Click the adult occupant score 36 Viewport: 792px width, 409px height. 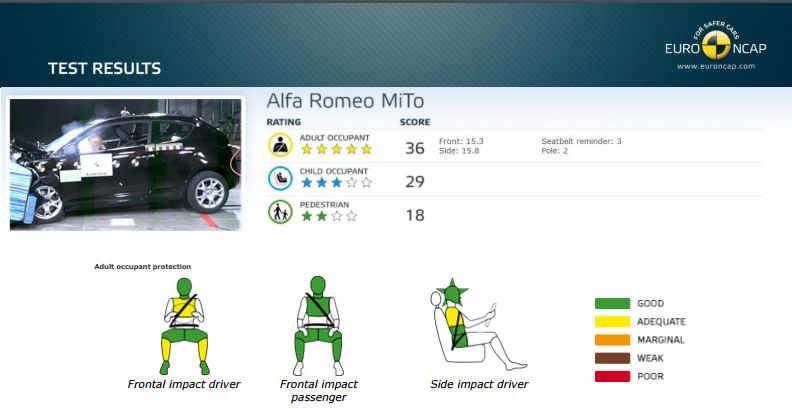tap(415, 148)
